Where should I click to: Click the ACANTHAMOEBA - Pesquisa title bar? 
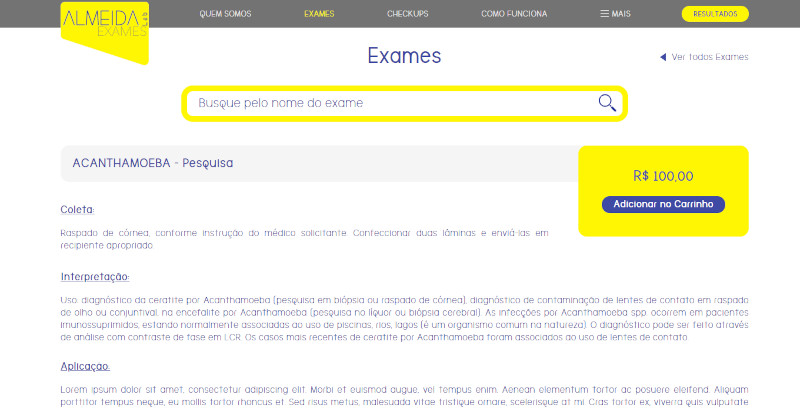[318, 163]
